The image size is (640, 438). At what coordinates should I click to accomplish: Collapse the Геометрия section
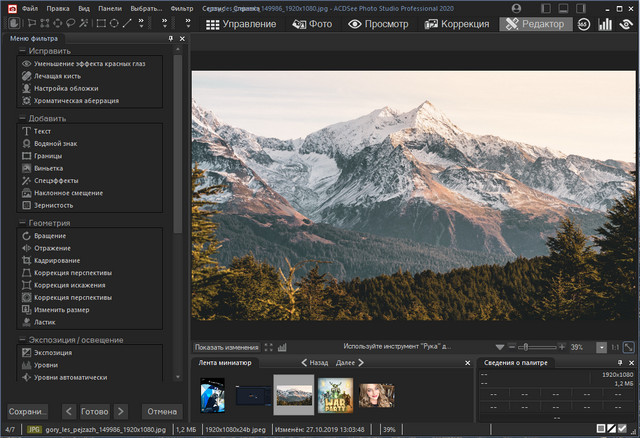click(x=23, y=223)
